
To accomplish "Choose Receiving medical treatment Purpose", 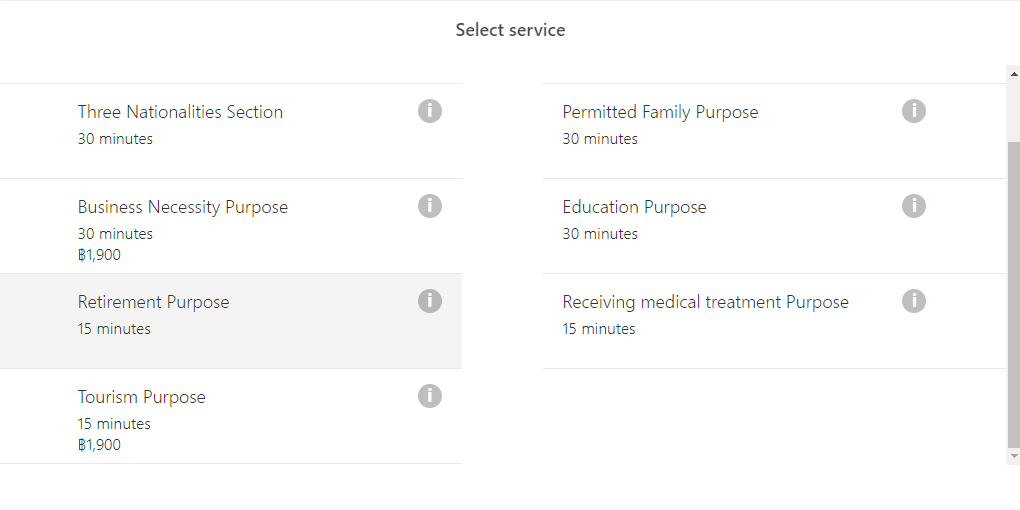I will click(x=773, y=321).
